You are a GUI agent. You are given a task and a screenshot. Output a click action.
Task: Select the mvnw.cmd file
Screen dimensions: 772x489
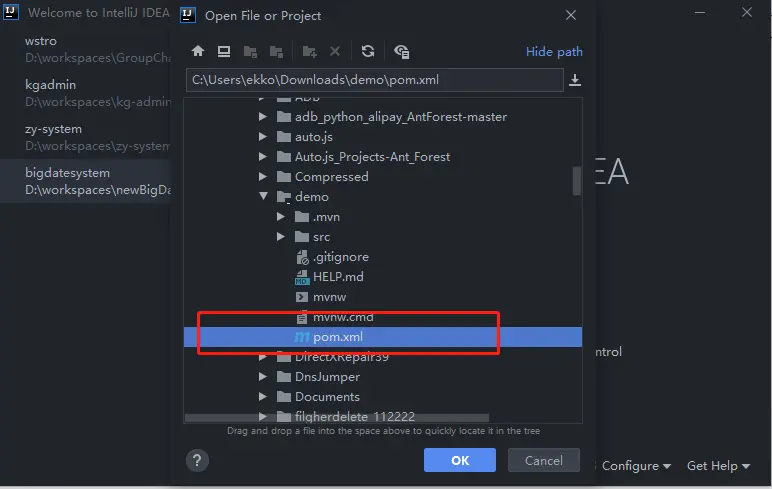pos(343,318)
